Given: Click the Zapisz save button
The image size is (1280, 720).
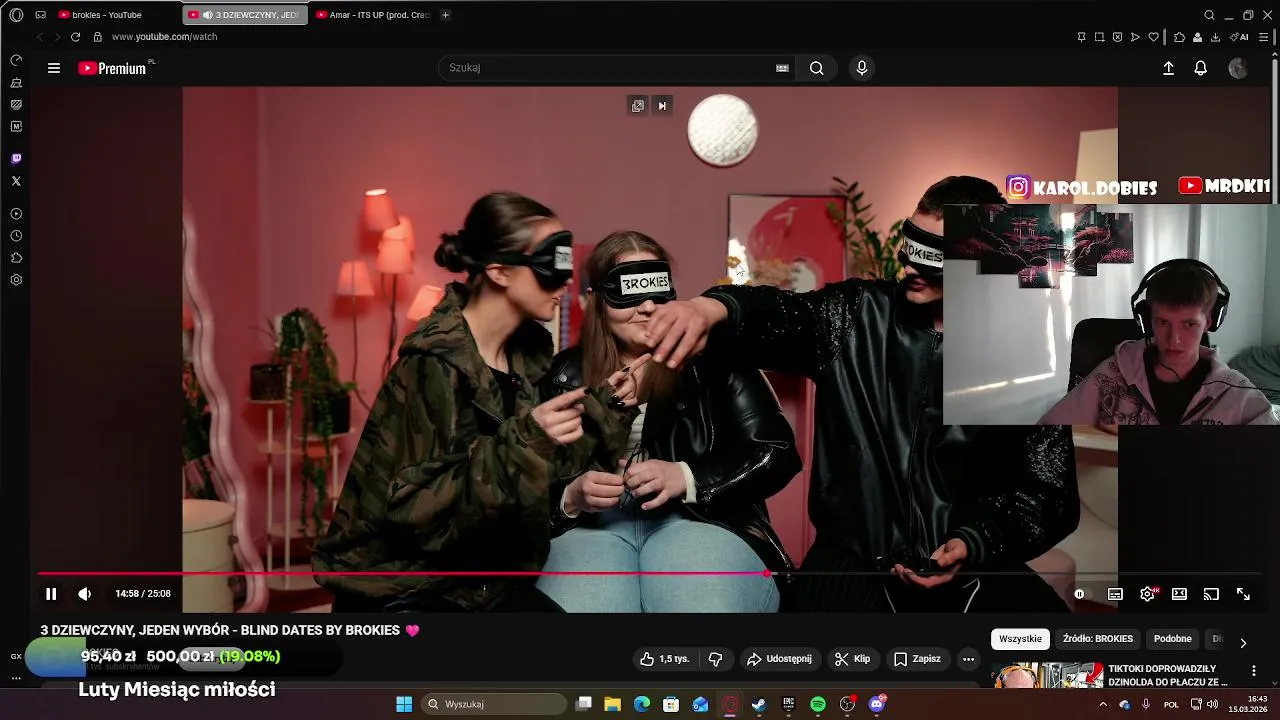Looking at the screenshot, I should point(917,659).
